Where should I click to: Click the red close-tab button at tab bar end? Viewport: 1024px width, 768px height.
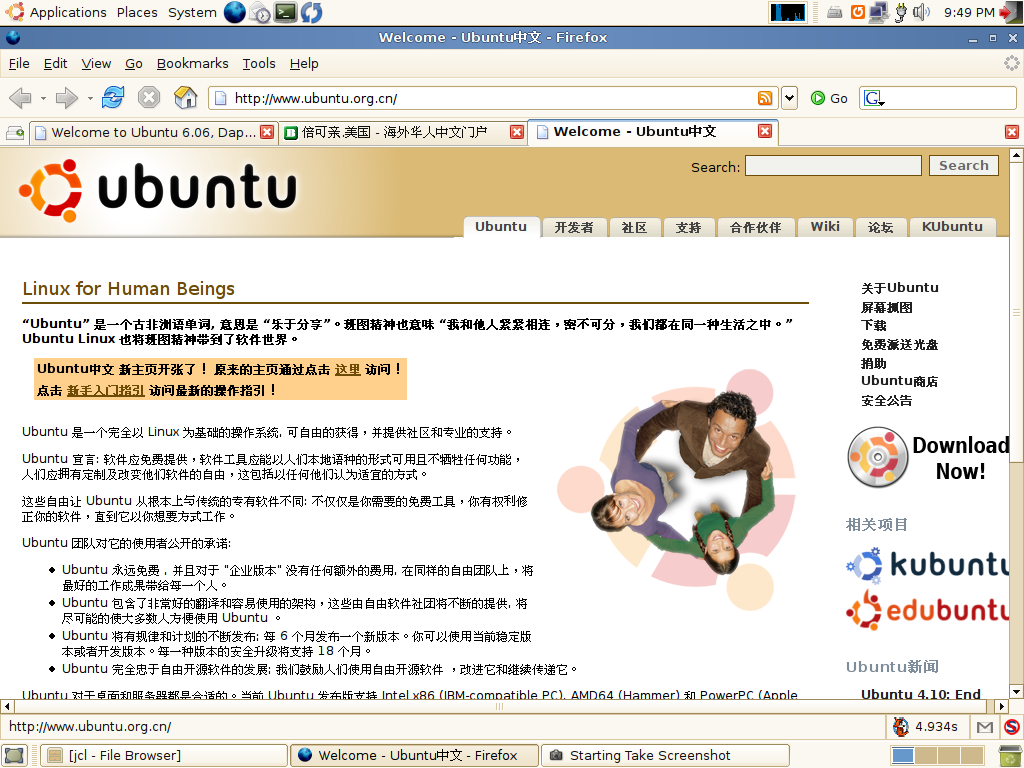tap(1012, 132)
